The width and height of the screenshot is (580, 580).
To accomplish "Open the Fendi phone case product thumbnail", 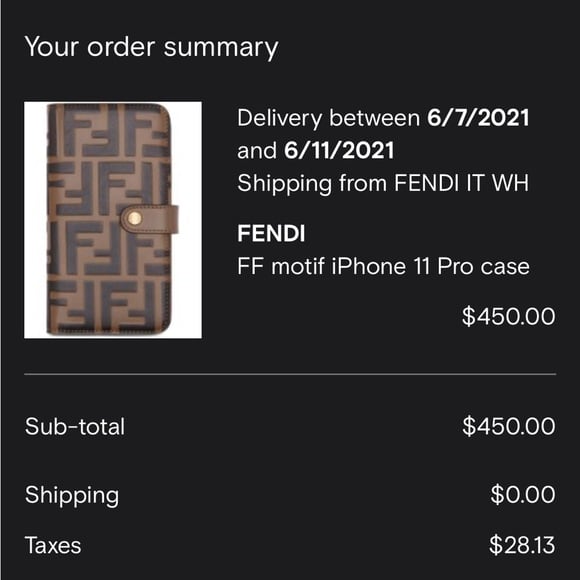I will 113,220.
